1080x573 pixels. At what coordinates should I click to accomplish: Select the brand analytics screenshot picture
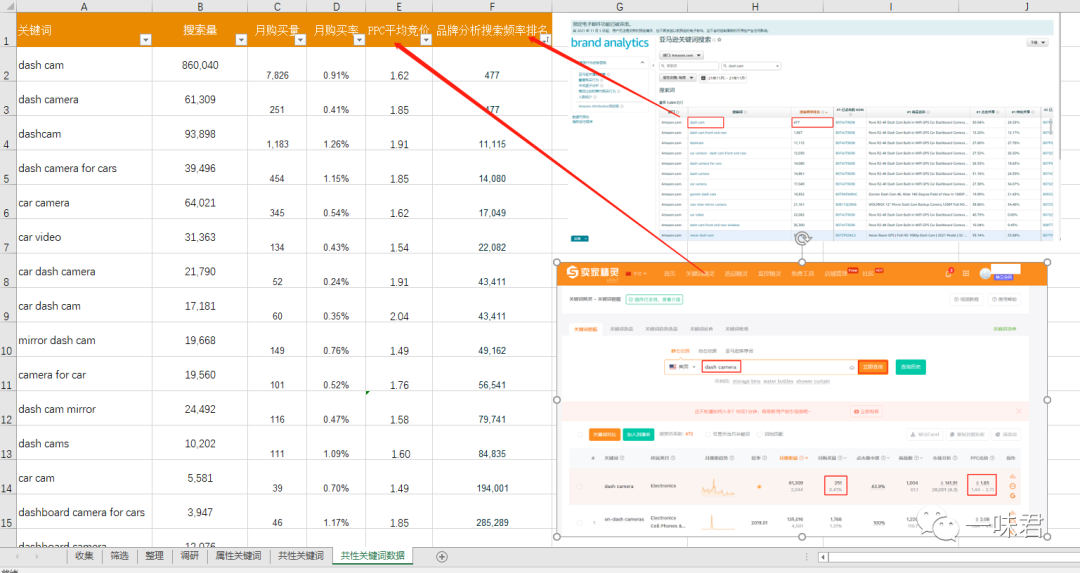coord(813,131)
